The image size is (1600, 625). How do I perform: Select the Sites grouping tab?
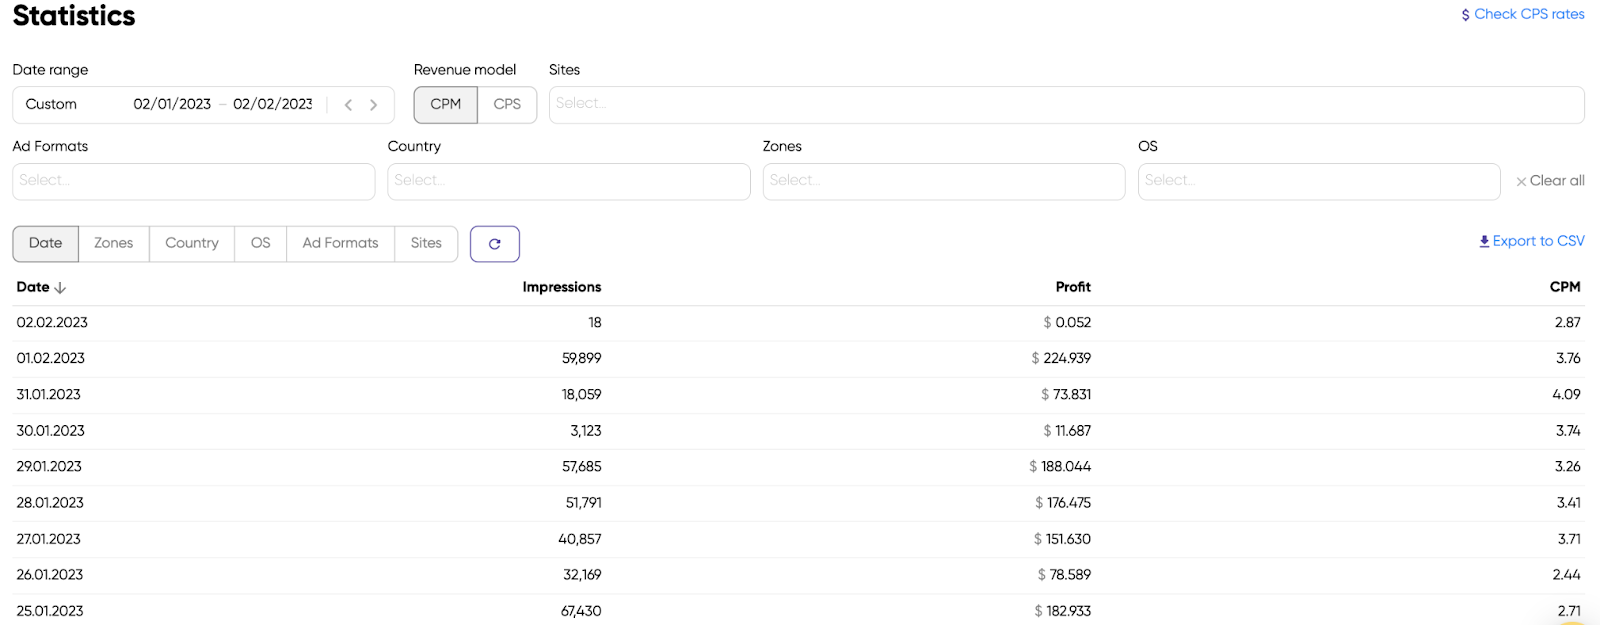click(x=426, y=243)
